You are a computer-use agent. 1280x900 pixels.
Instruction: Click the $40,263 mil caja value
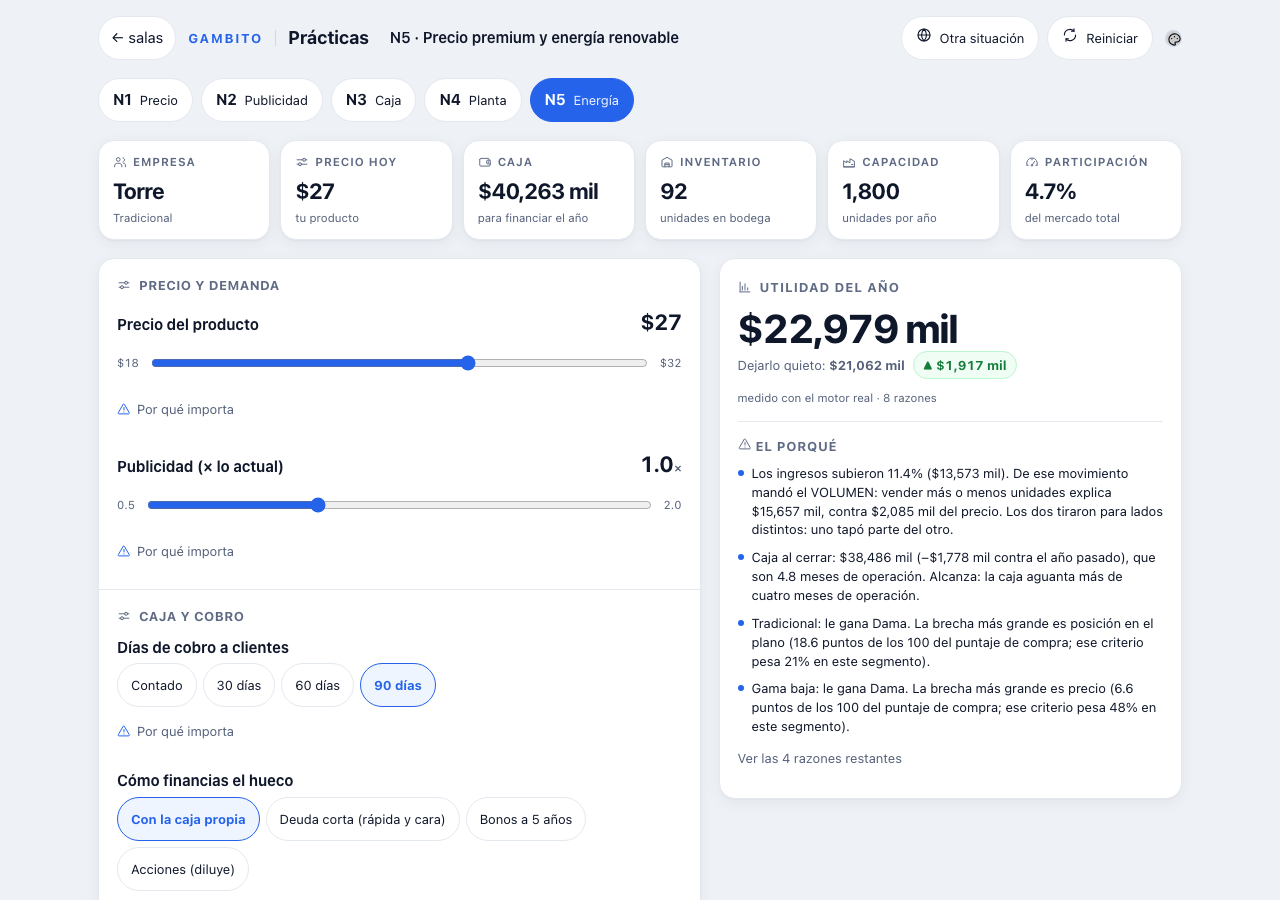coord(539,191)
